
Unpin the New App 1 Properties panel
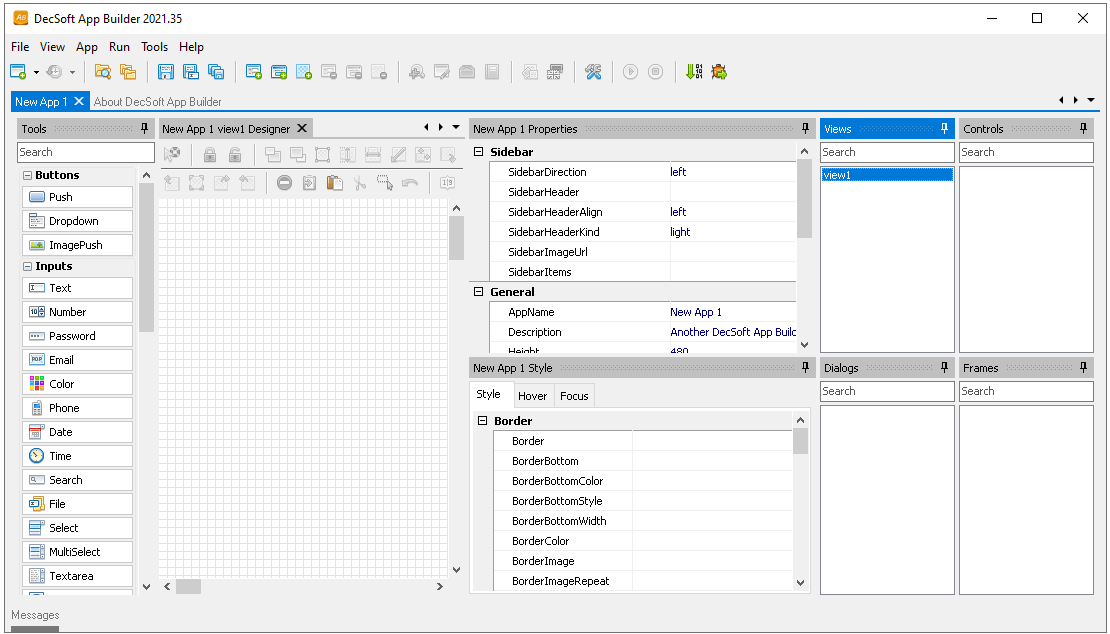(x=805, y=129)
